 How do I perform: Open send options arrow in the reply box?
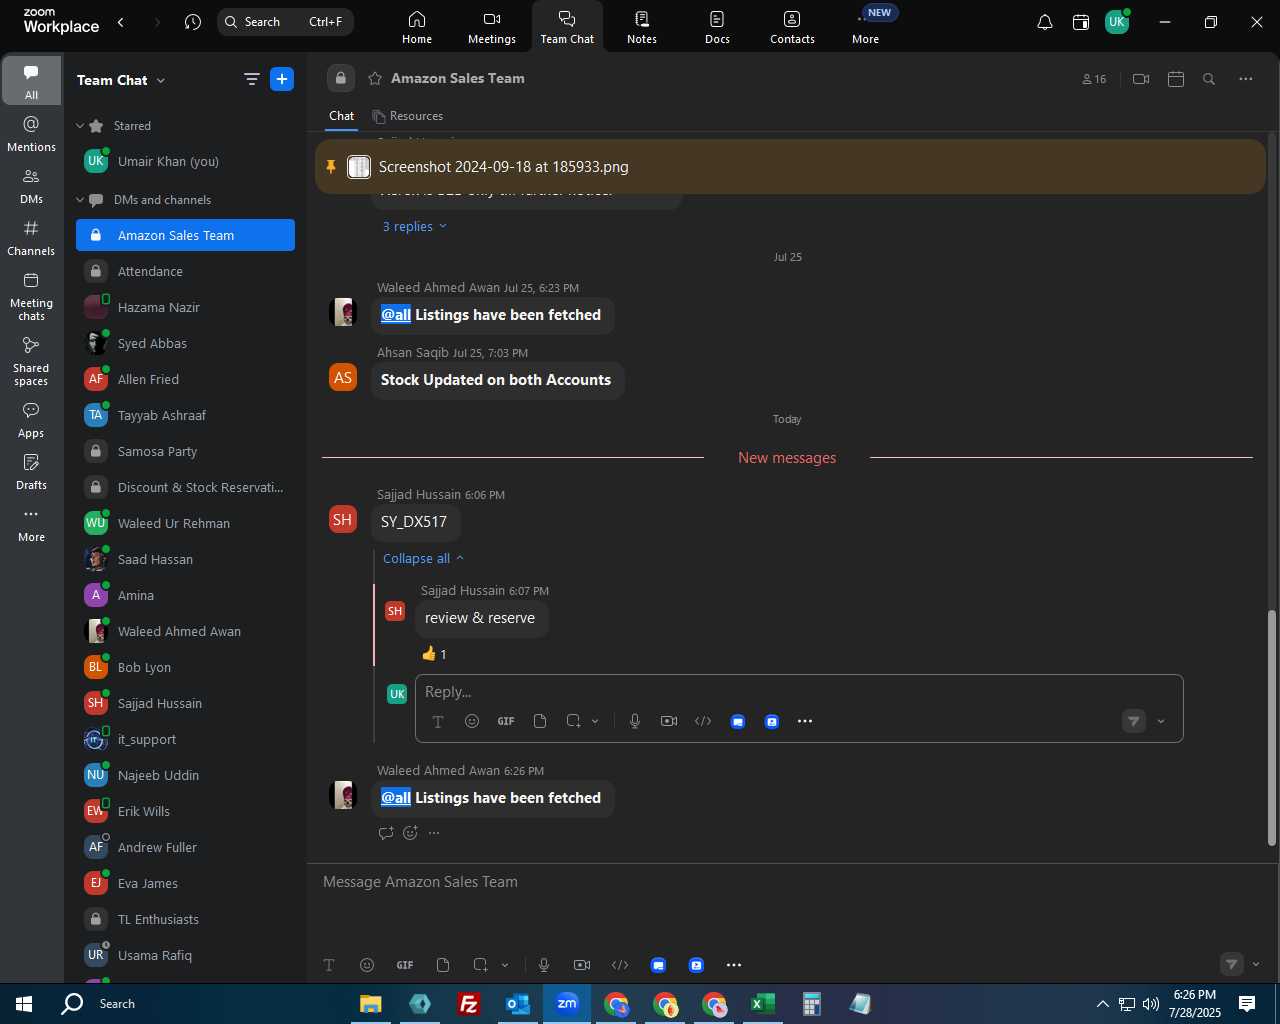click(1161, 721)
